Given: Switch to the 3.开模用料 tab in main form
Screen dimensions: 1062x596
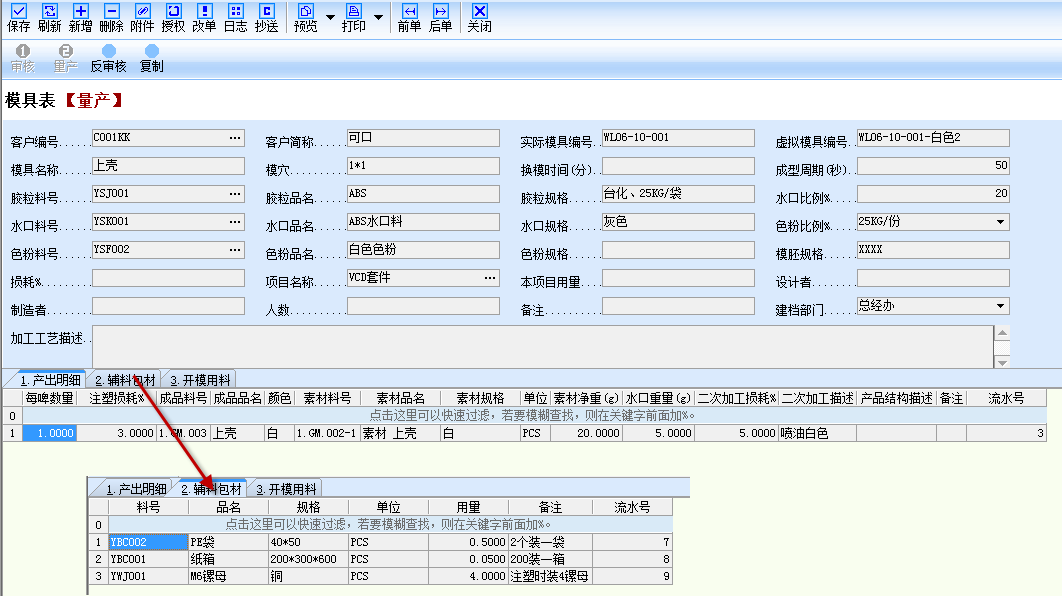Looking at the screenshot, I should tap(200, 380).
